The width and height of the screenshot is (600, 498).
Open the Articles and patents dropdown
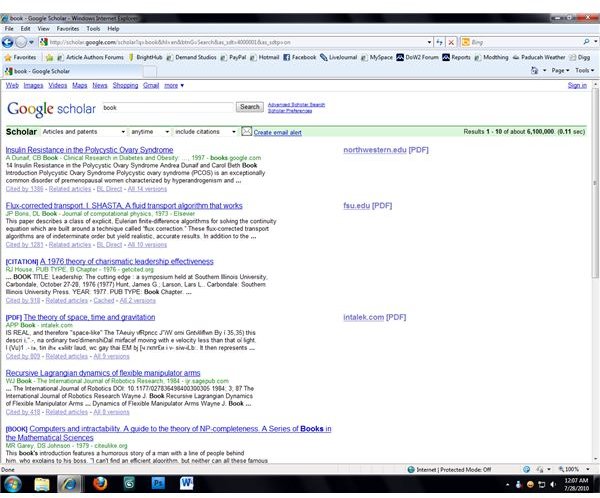pos(83,132)
